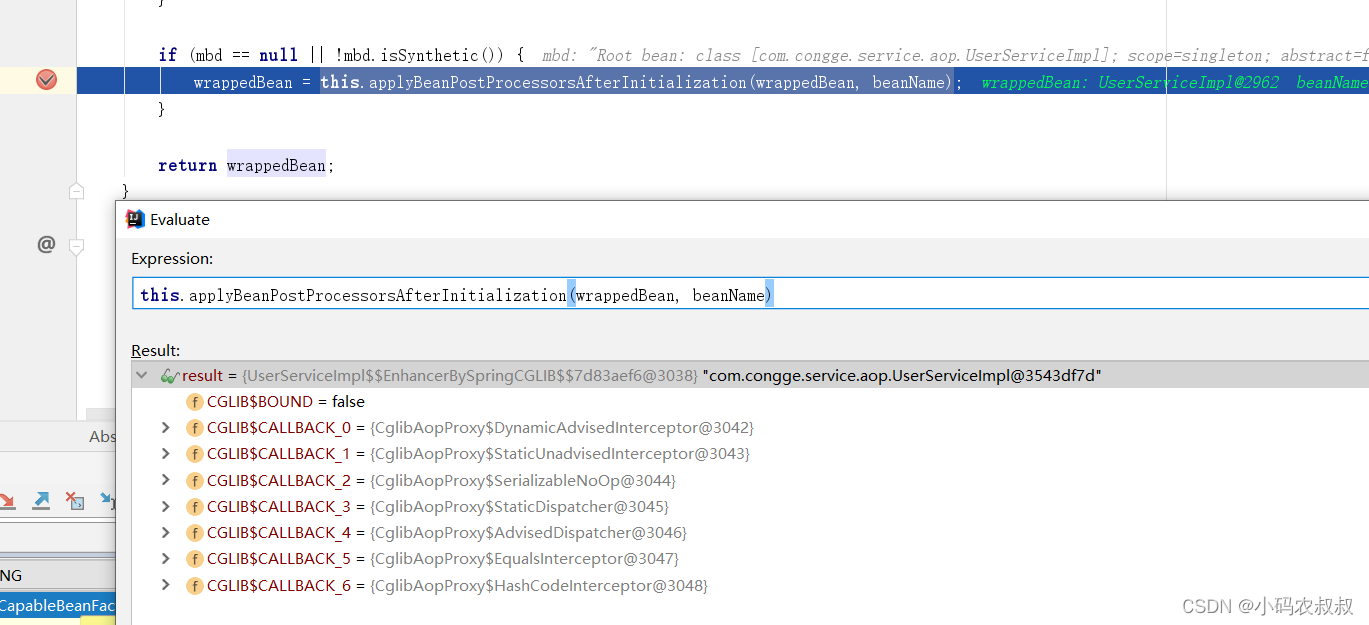Click field icon of CGLIB$CALLBACK_2
This screenshot has height=625, width=1369.
(195, 480)
